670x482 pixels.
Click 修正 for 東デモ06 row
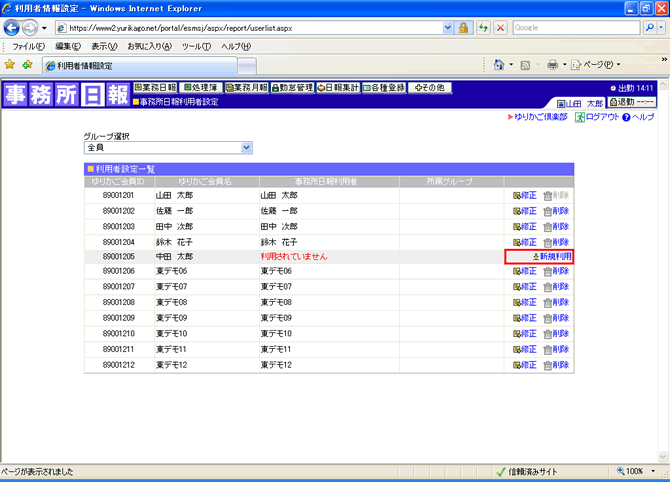[525, 271]
